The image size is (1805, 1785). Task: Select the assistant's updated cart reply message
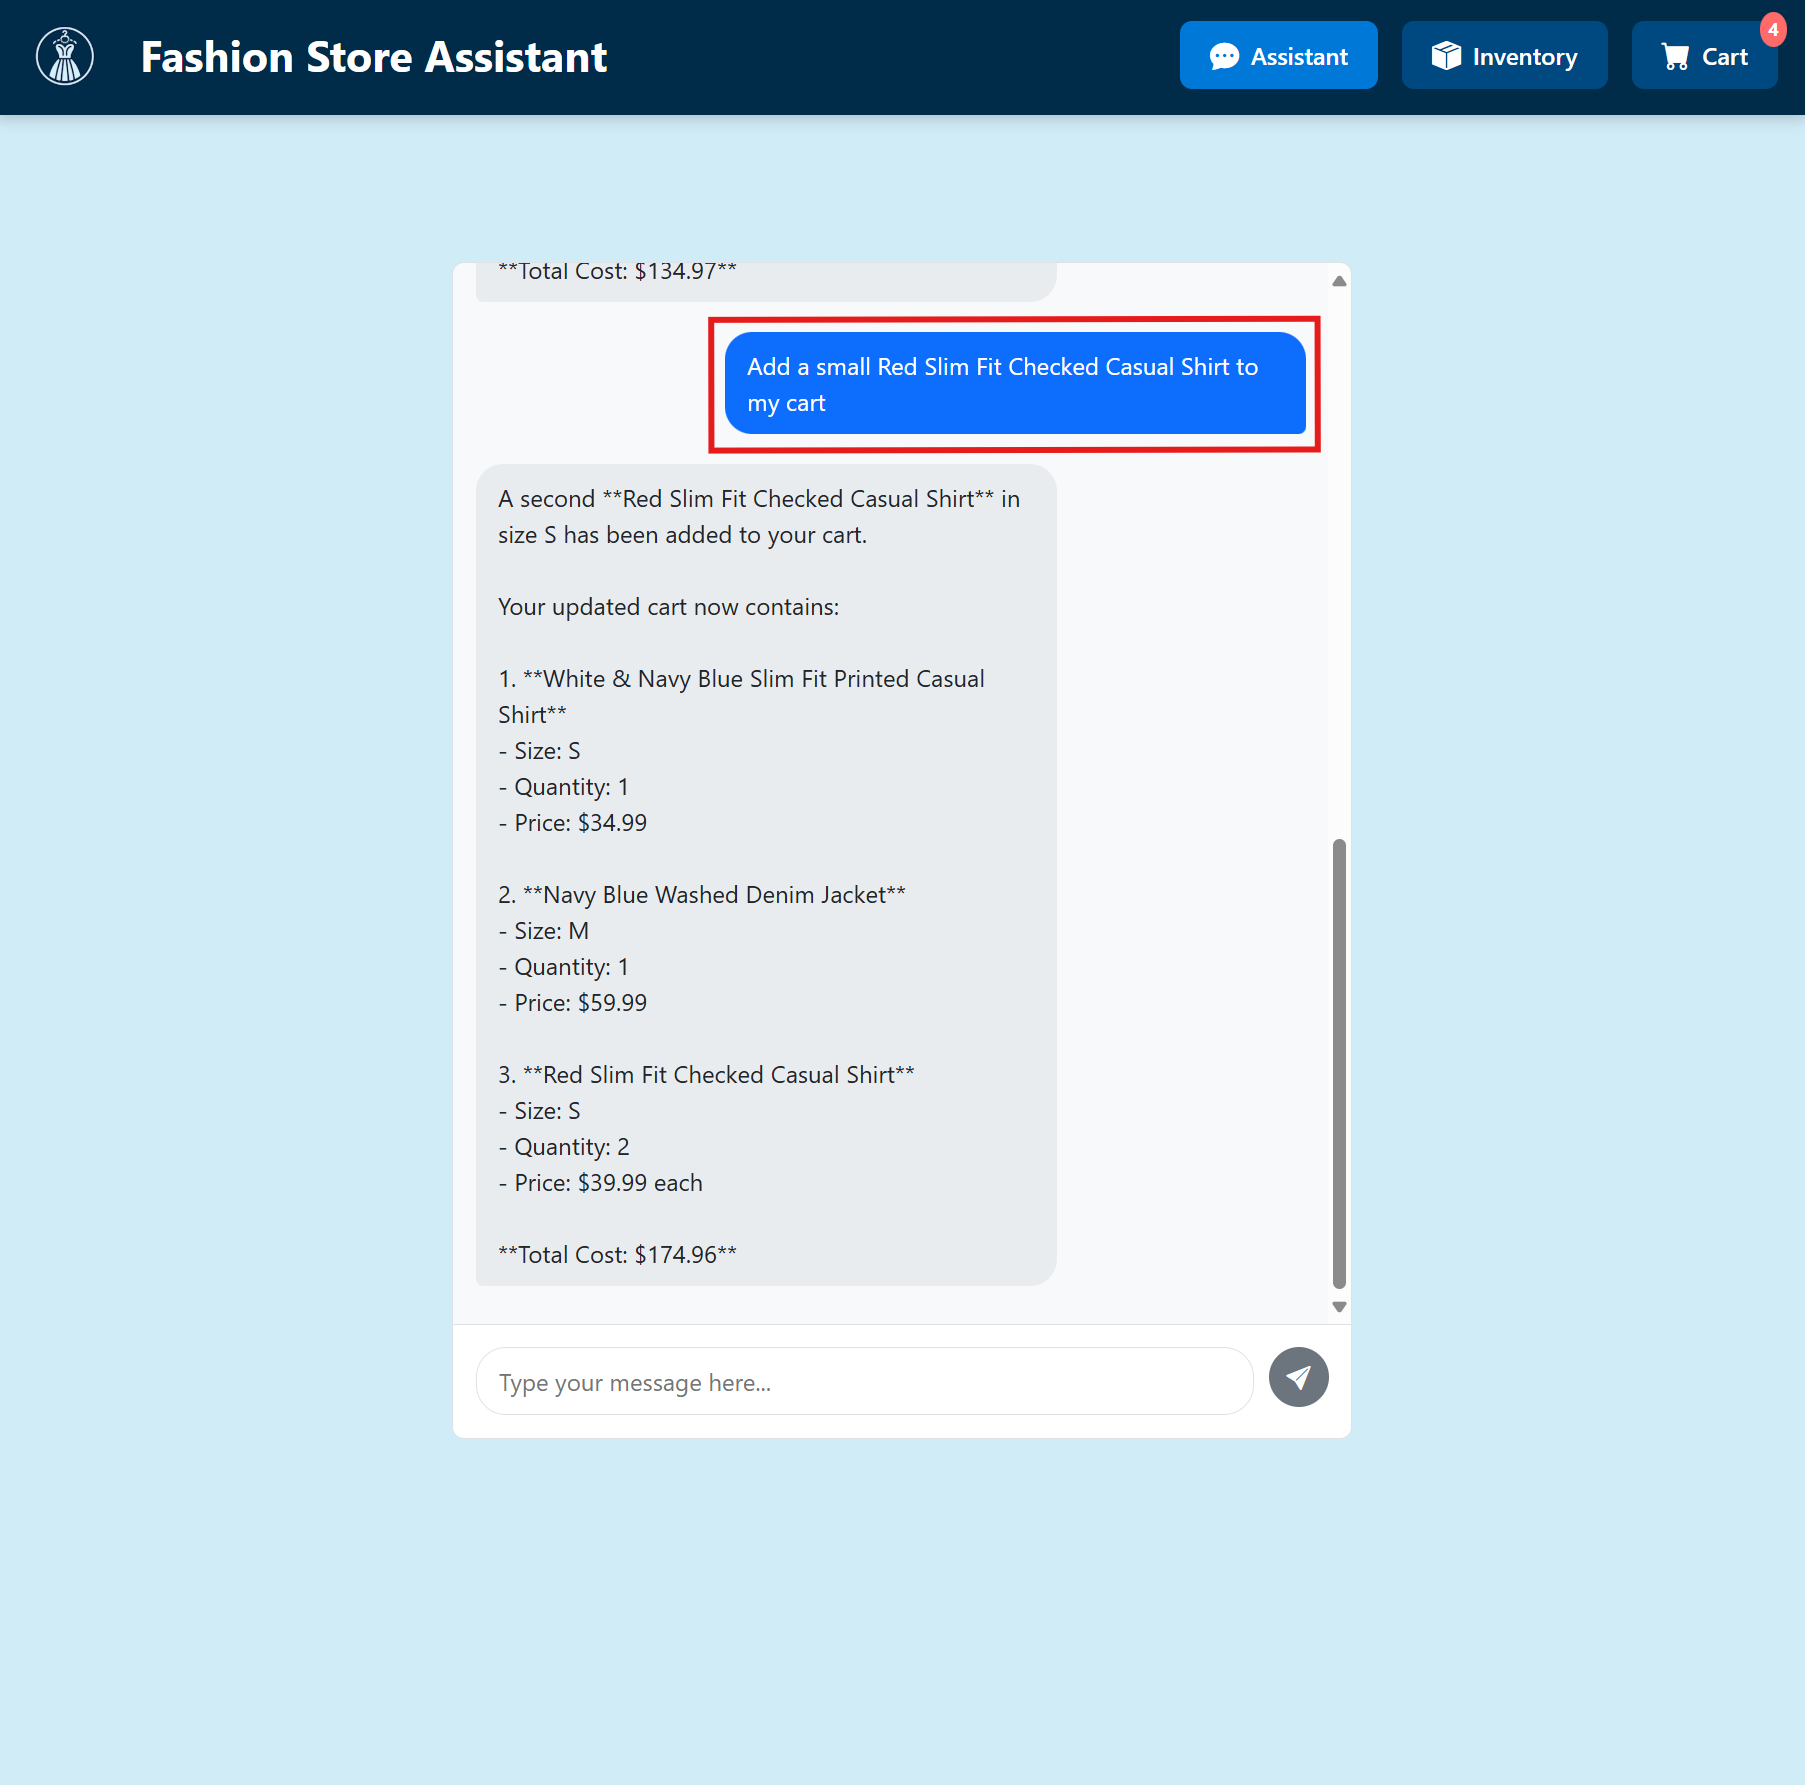click(764, 875)
